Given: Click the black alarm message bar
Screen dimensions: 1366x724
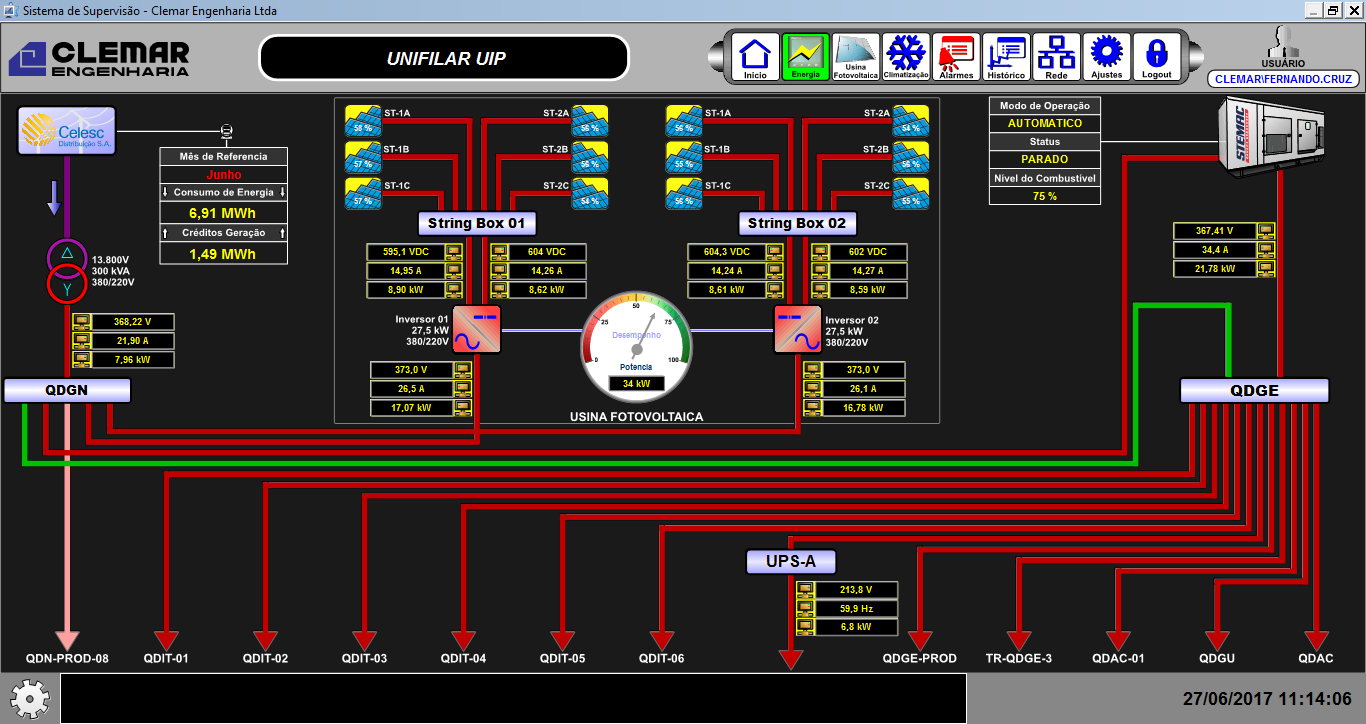Looking at the screenshot, I should click(x=514, y=697).
